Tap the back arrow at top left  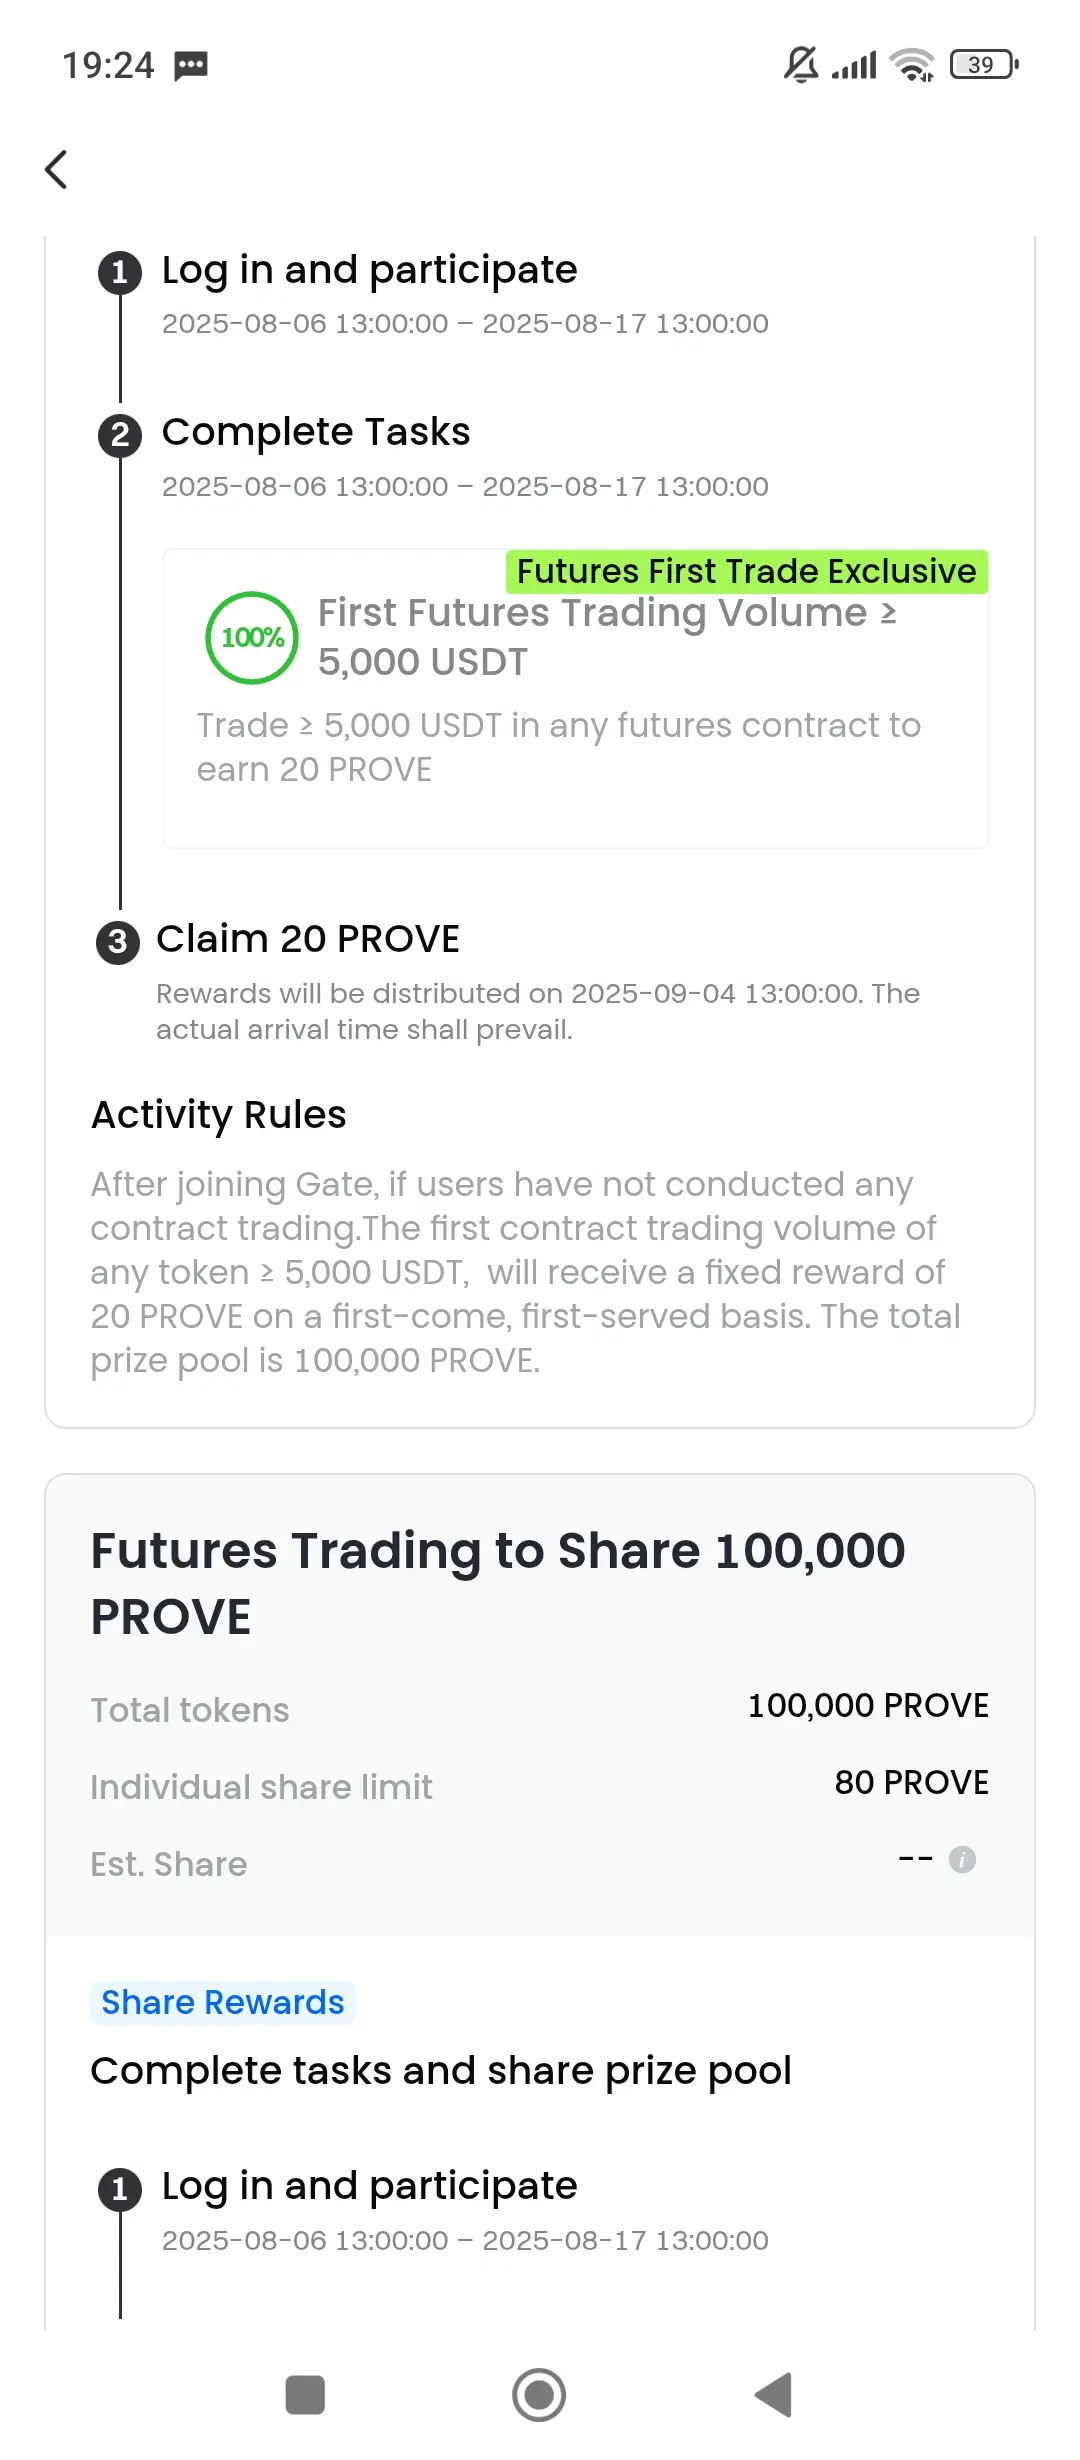pos(57,169)
